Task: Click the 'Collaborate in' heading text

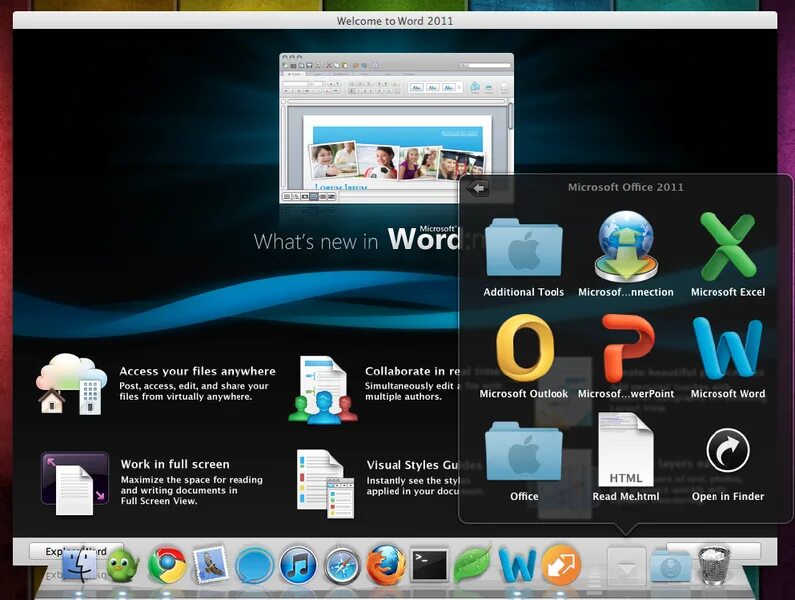Action: click(x=405, y=371)
